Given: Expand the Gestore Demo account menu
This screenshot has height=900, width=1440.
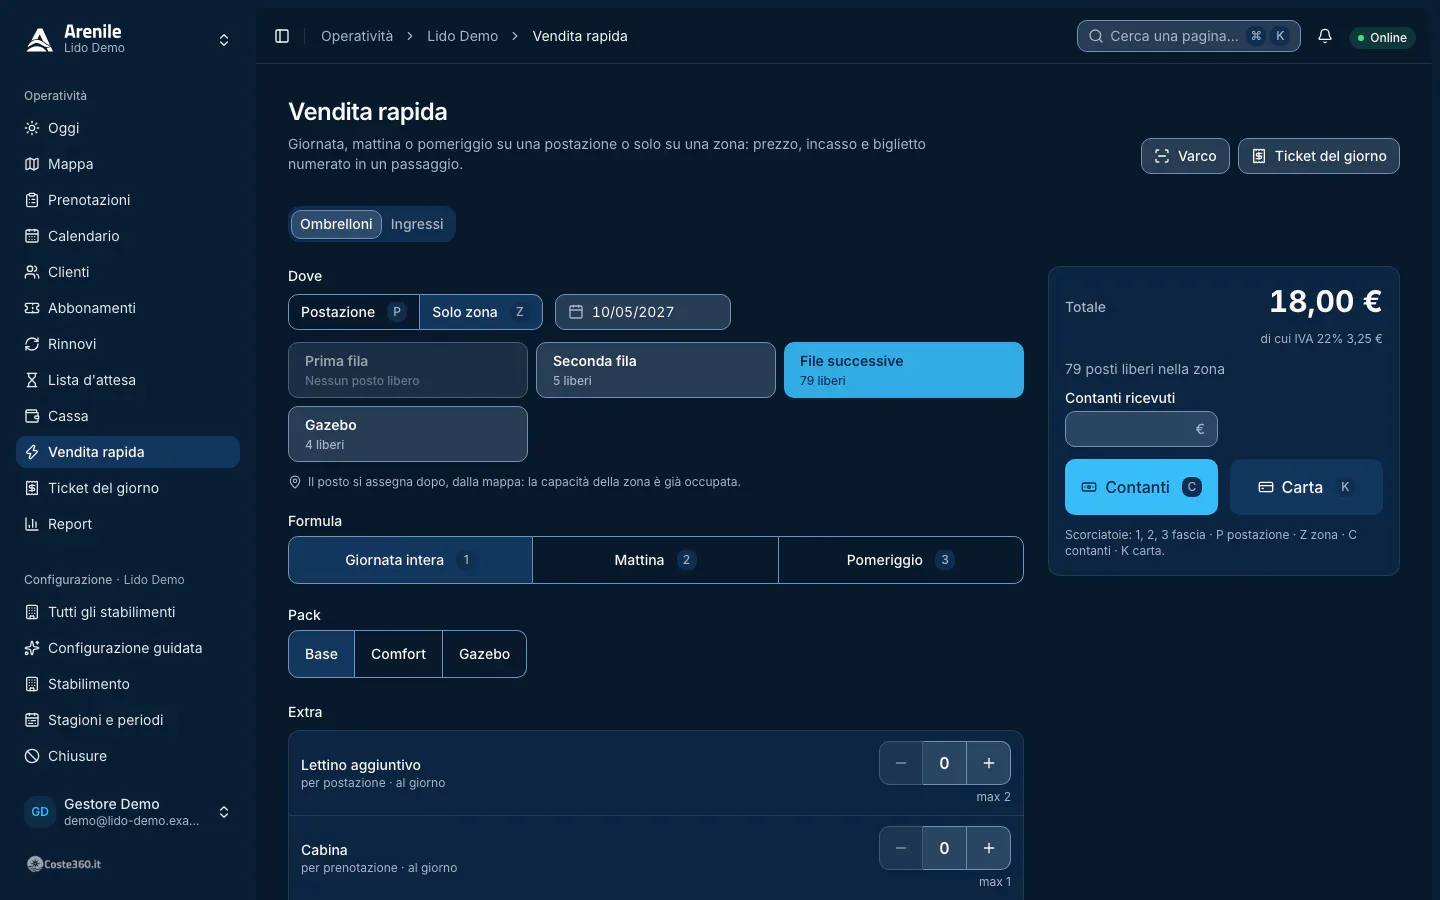Looking at the screenshot, I should click(x=128, y=812).
